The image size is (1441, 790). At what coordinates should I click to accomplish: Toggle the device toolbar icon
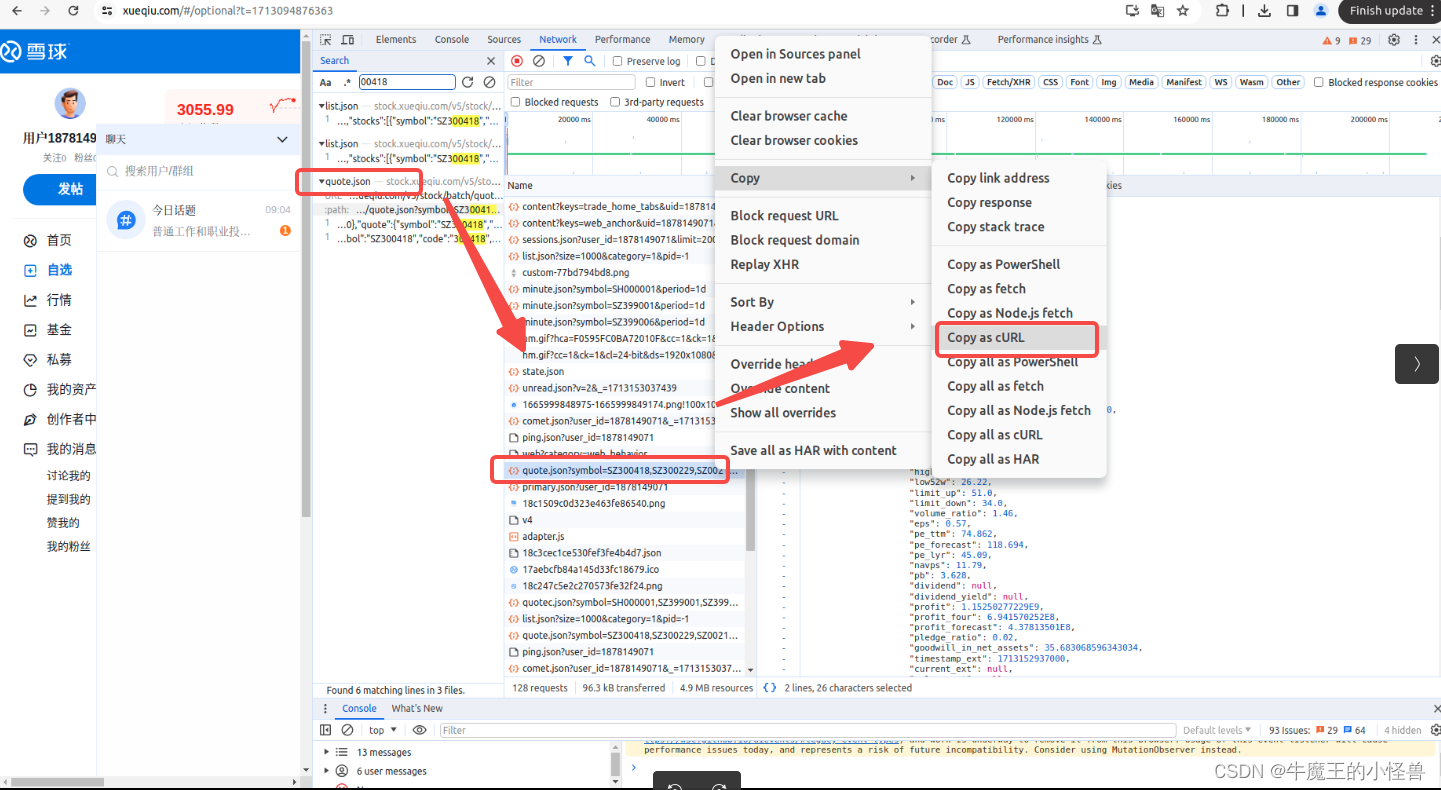pos(348,40)
